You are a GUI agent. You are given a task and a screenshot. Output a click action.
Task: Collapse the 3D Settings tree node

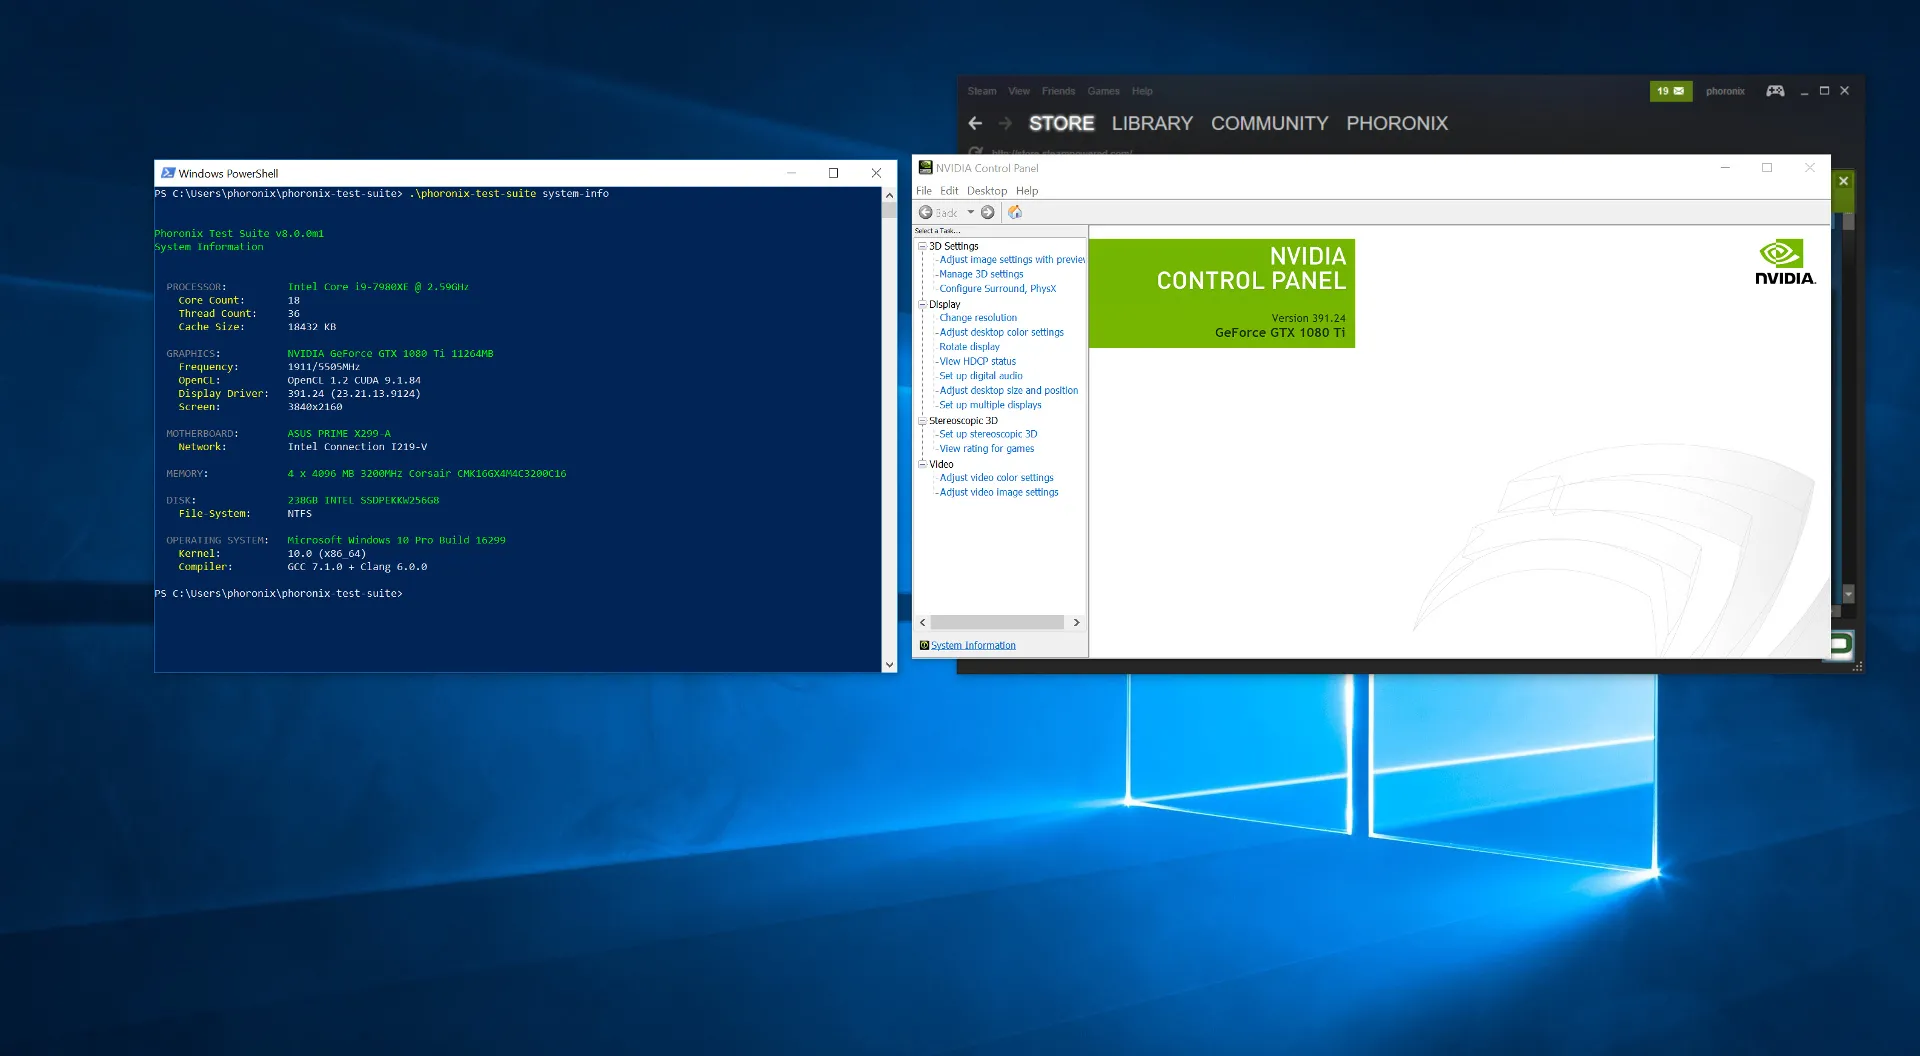(x=922, y=246)
